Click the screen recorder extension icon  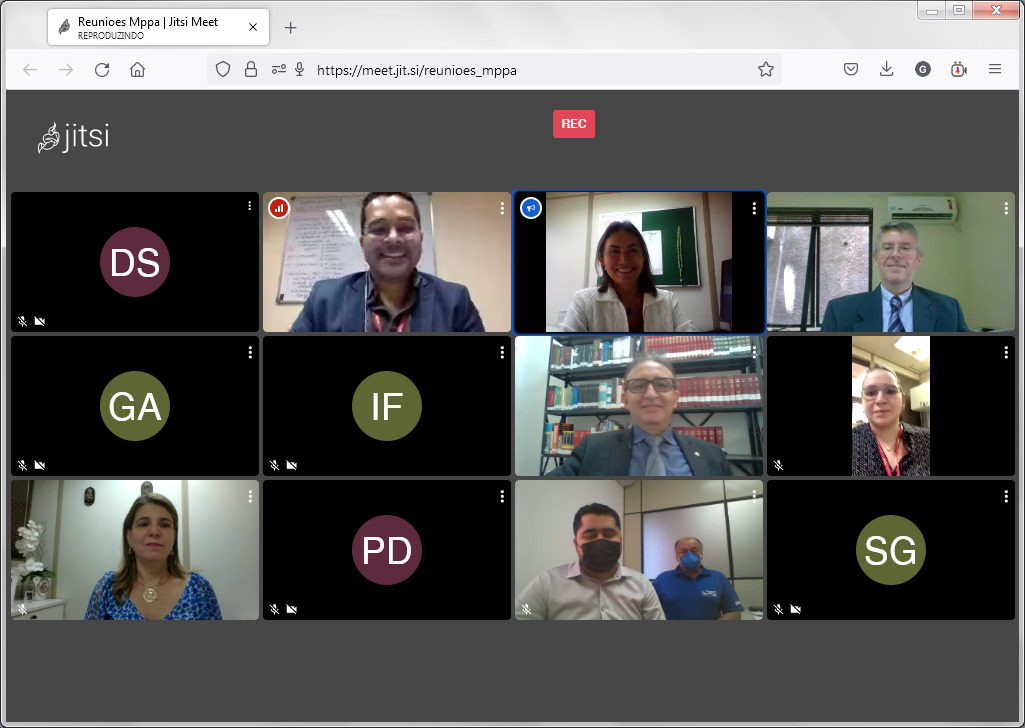click(958, 69)
